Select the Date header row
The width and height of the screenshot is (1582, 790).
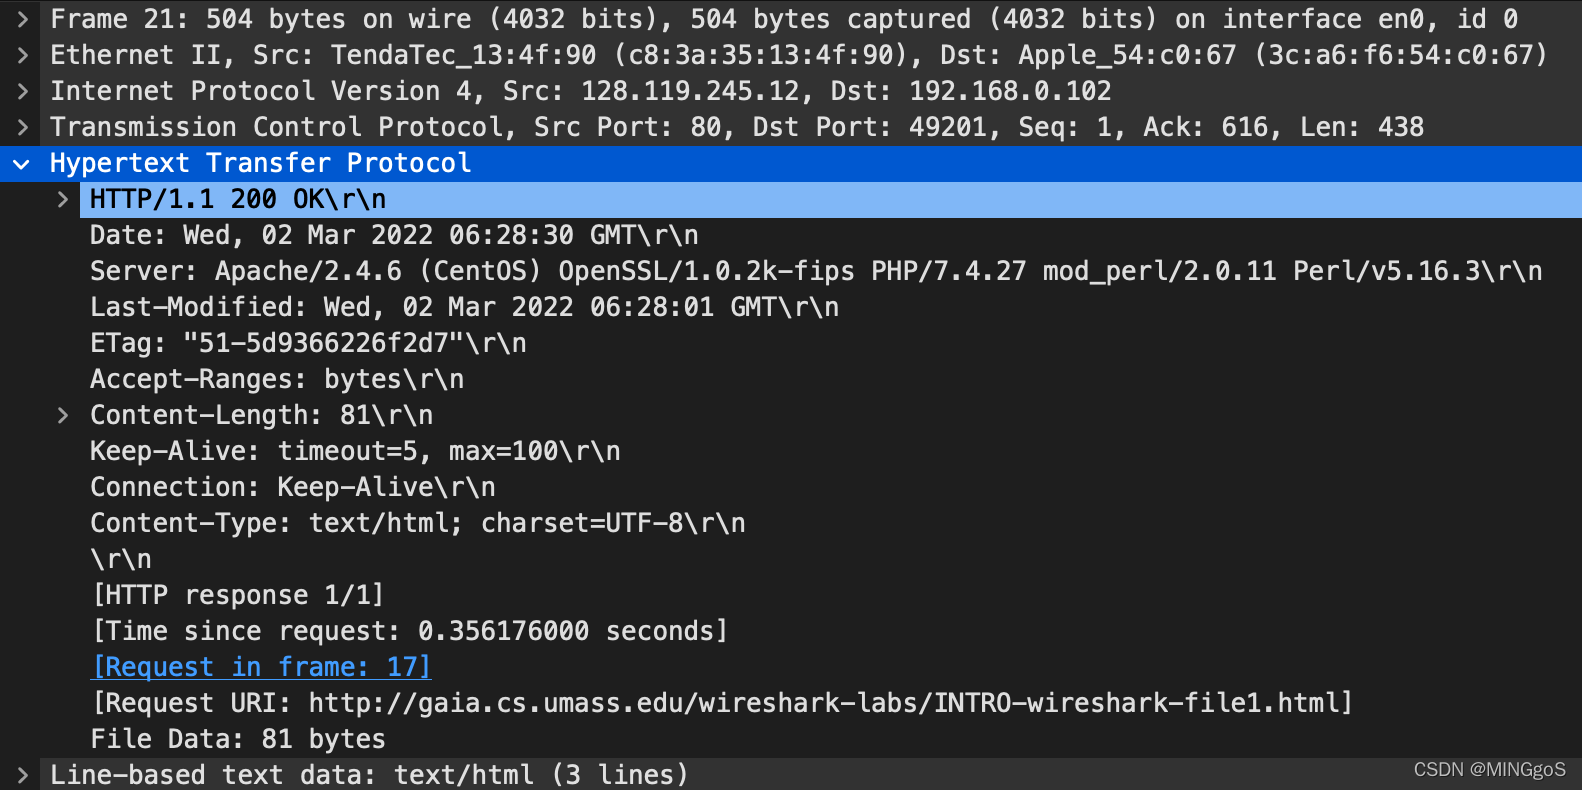tap(393, 234)
